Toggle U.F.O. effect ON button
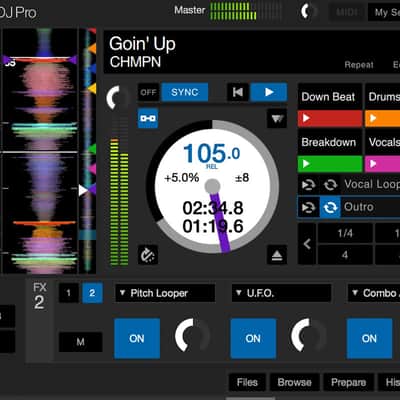The height and width of the screenshot is (400, 400). [x=253, y=338]
